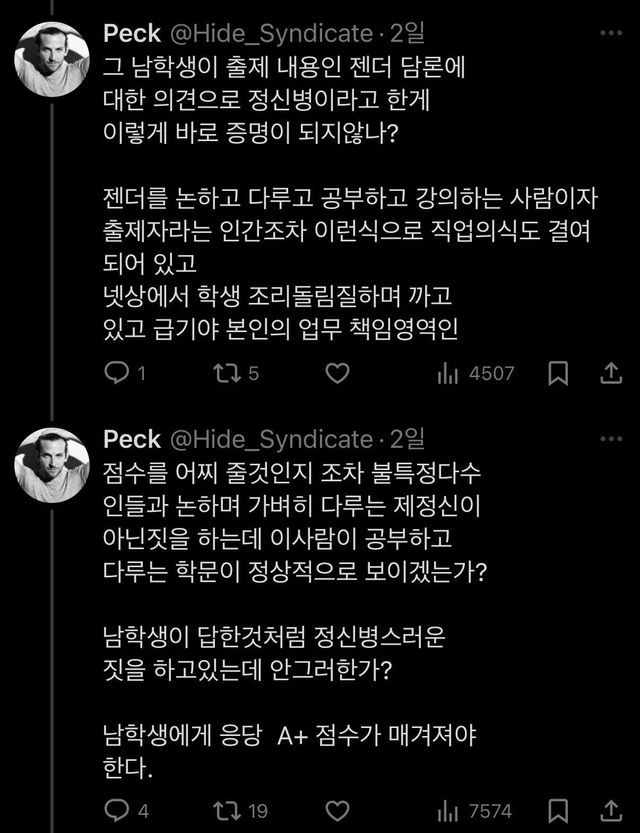Share the first tweet

[609, 373]
